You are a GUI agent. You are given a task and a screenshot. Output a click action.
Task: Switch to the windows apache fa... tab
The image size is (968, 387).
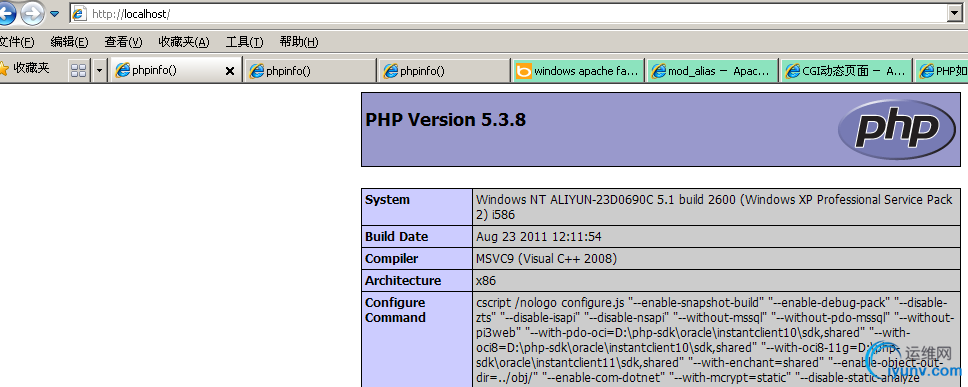(578, 70)
